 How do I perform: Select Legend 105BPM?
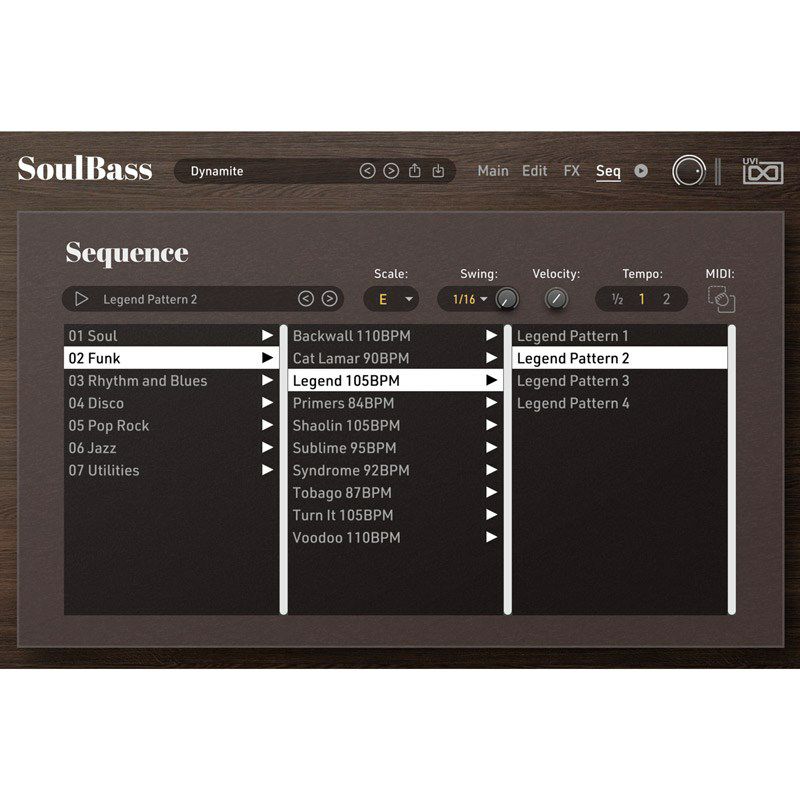point(395,380)
